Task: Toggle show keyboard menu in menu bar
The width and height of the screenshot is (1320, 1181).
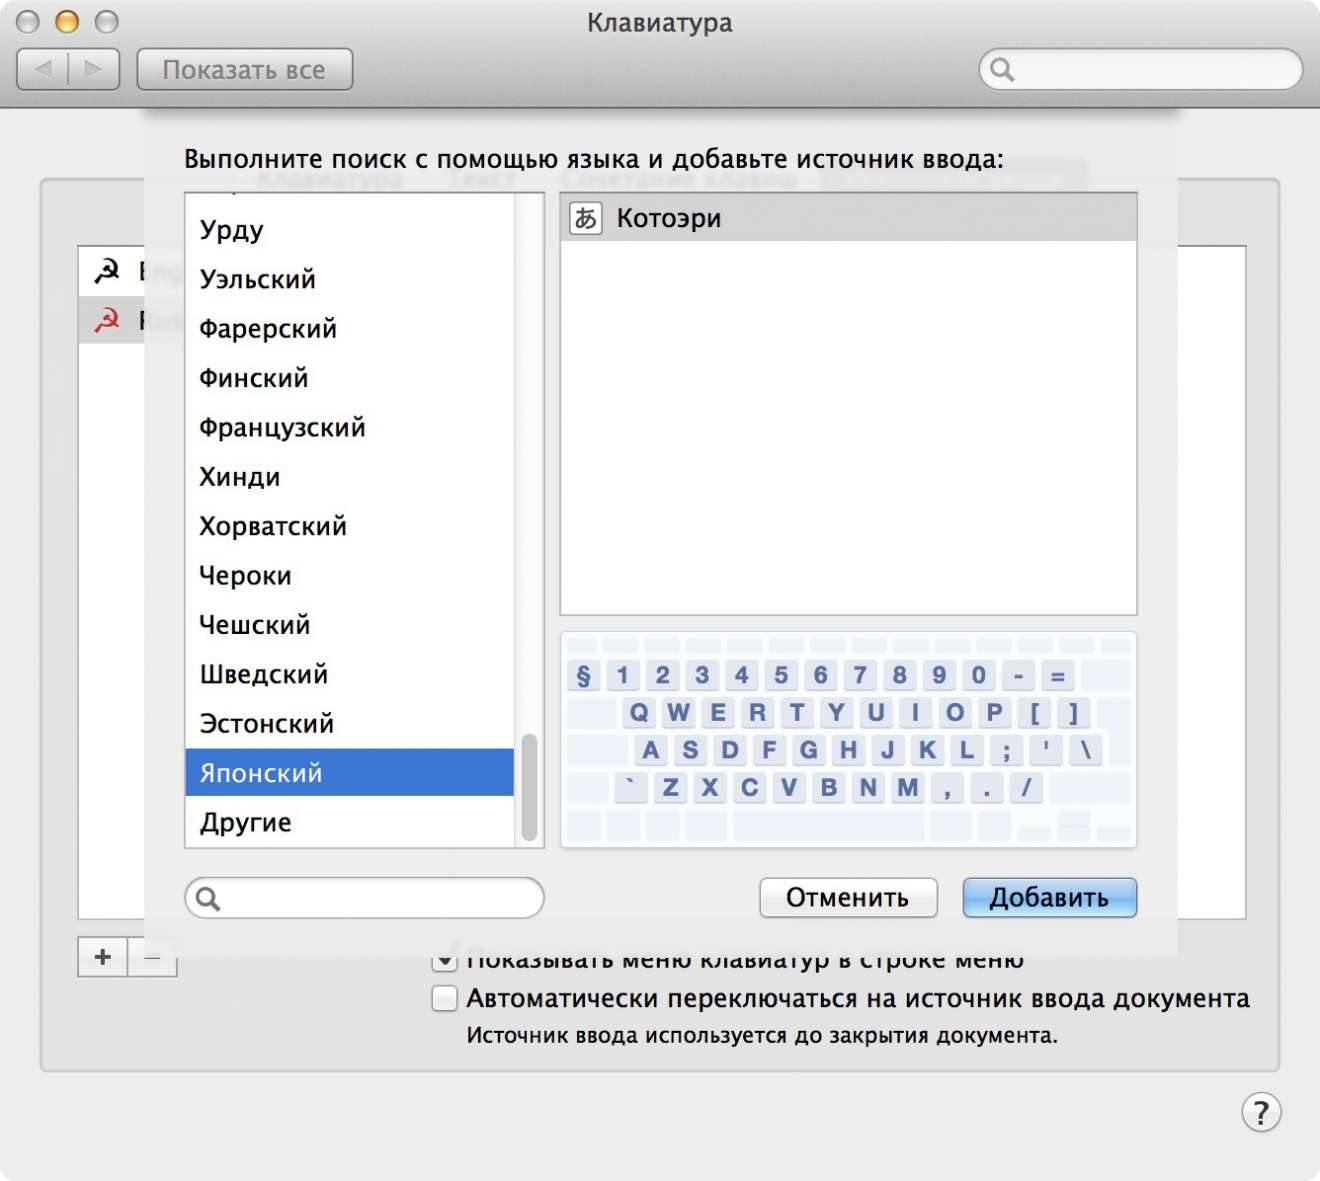Action: (x=444, y=960)
